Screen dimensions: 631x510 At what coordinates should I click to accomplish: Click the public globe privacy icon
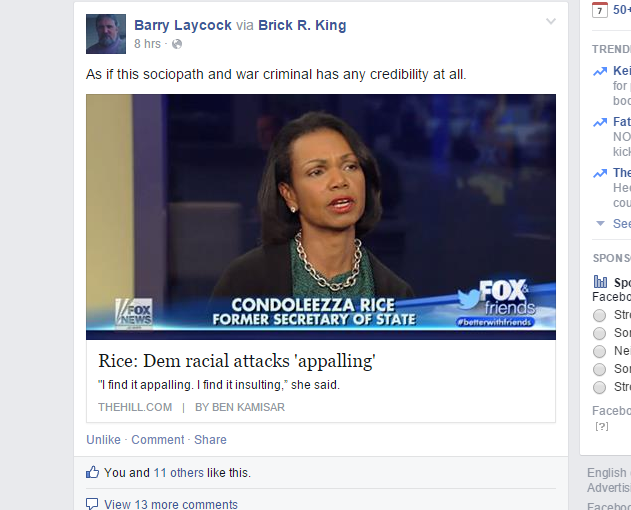(x=177, y=44)
